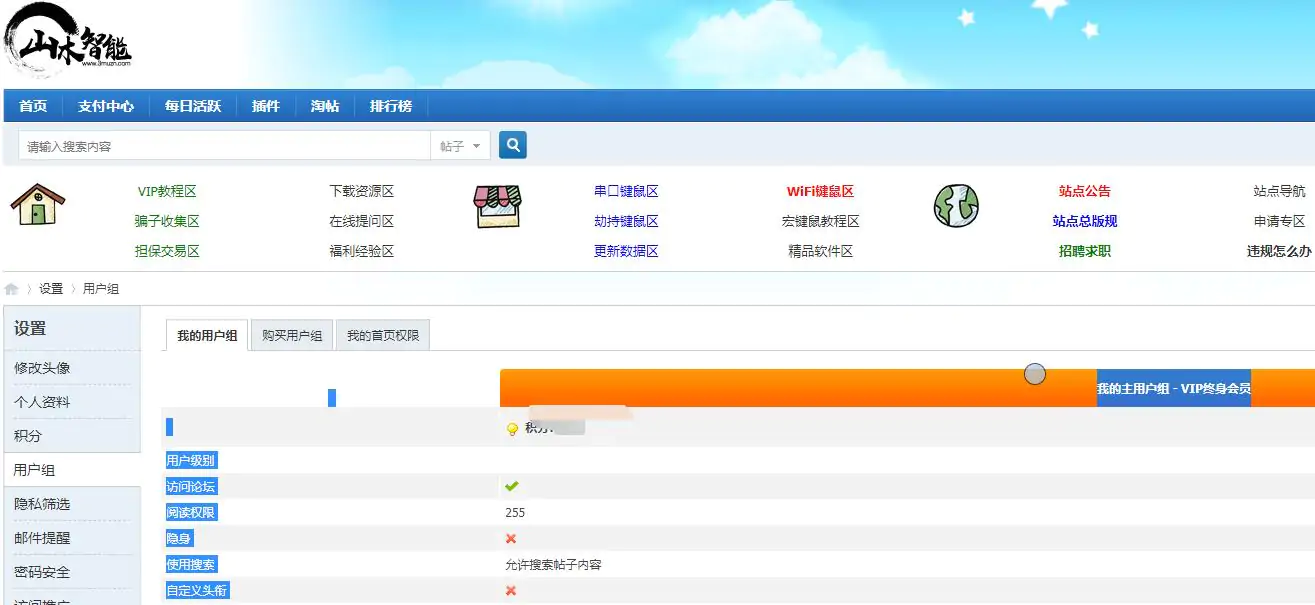Open 支付中心 in the navigation bar

[x=106, y=106]
